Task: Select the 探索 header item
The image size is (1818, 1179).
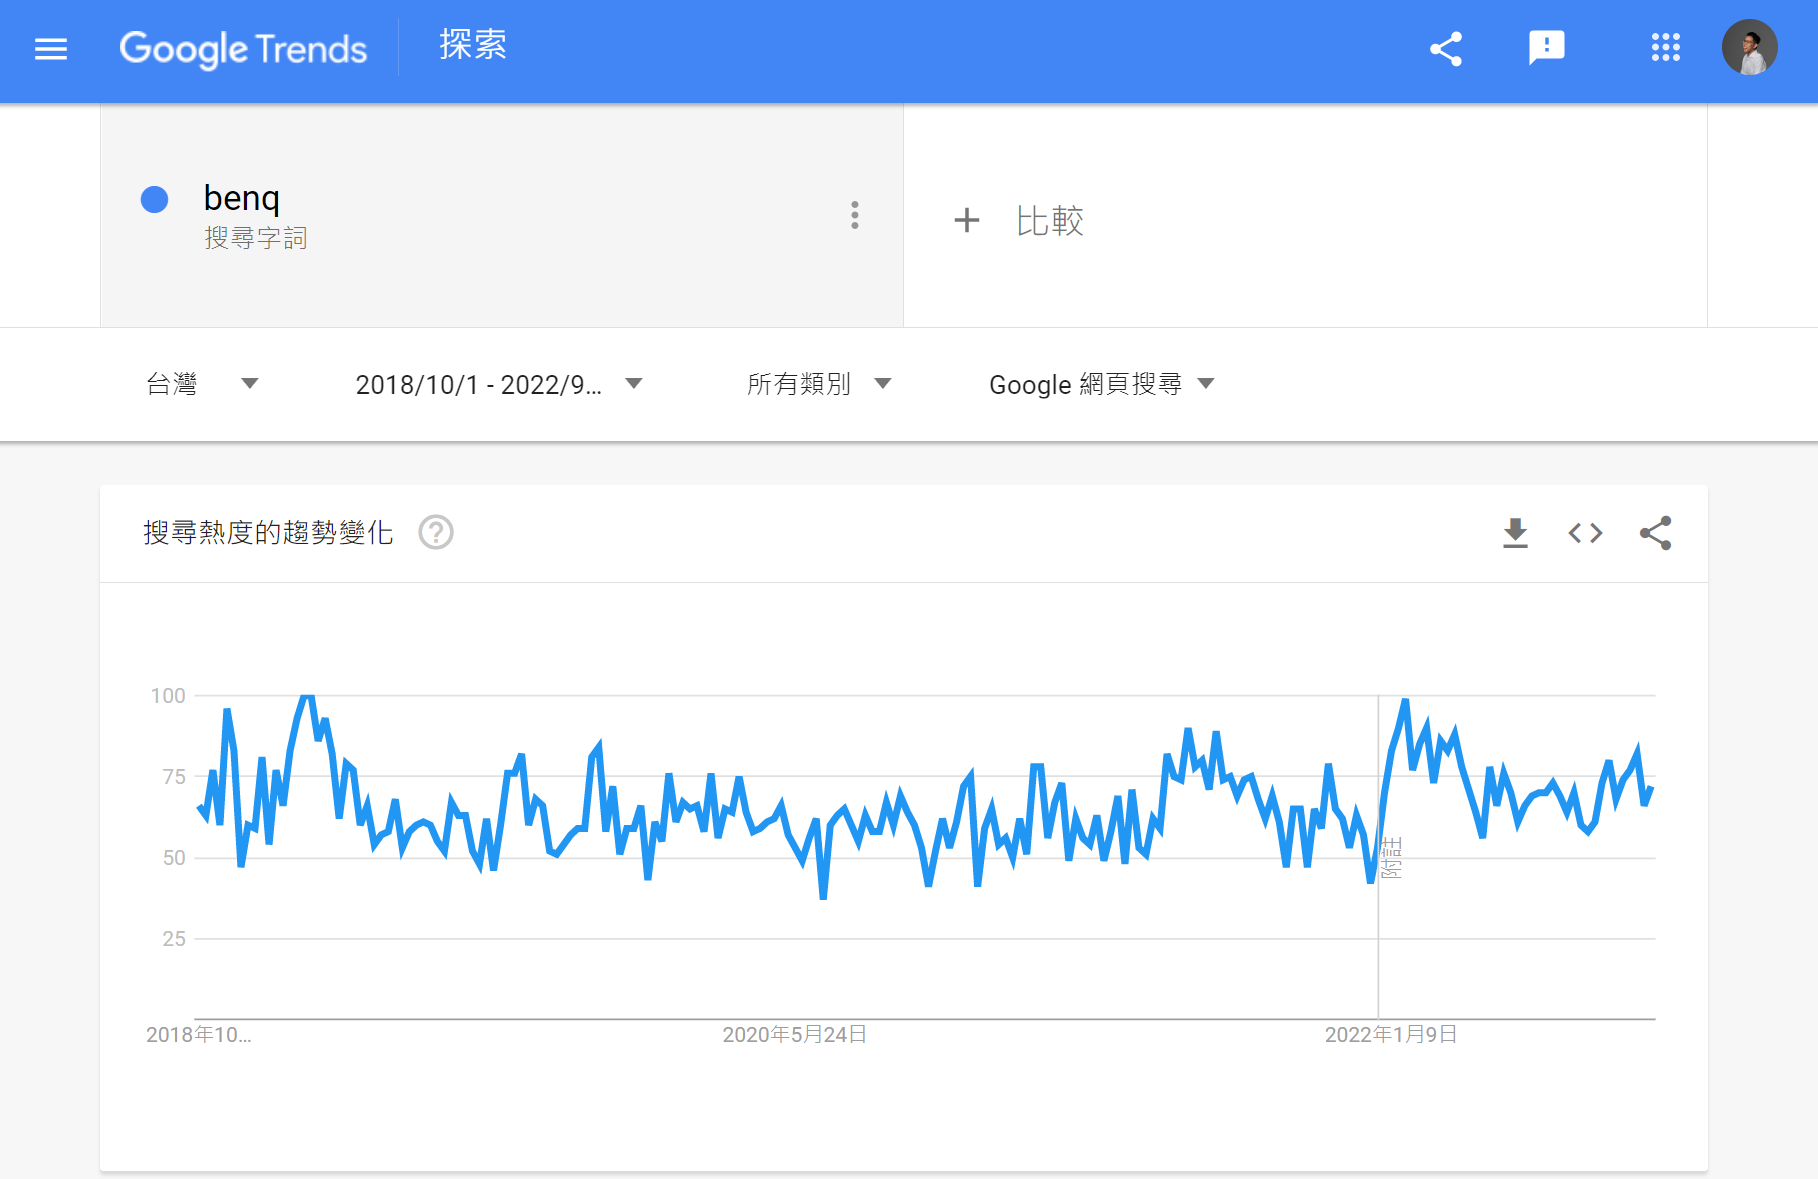Action: click(473, 45)
